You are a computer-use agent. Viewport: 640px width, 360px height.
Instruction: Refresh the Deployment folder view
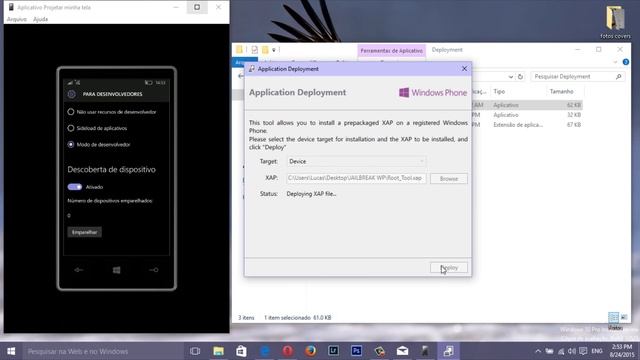pos(520,76)
